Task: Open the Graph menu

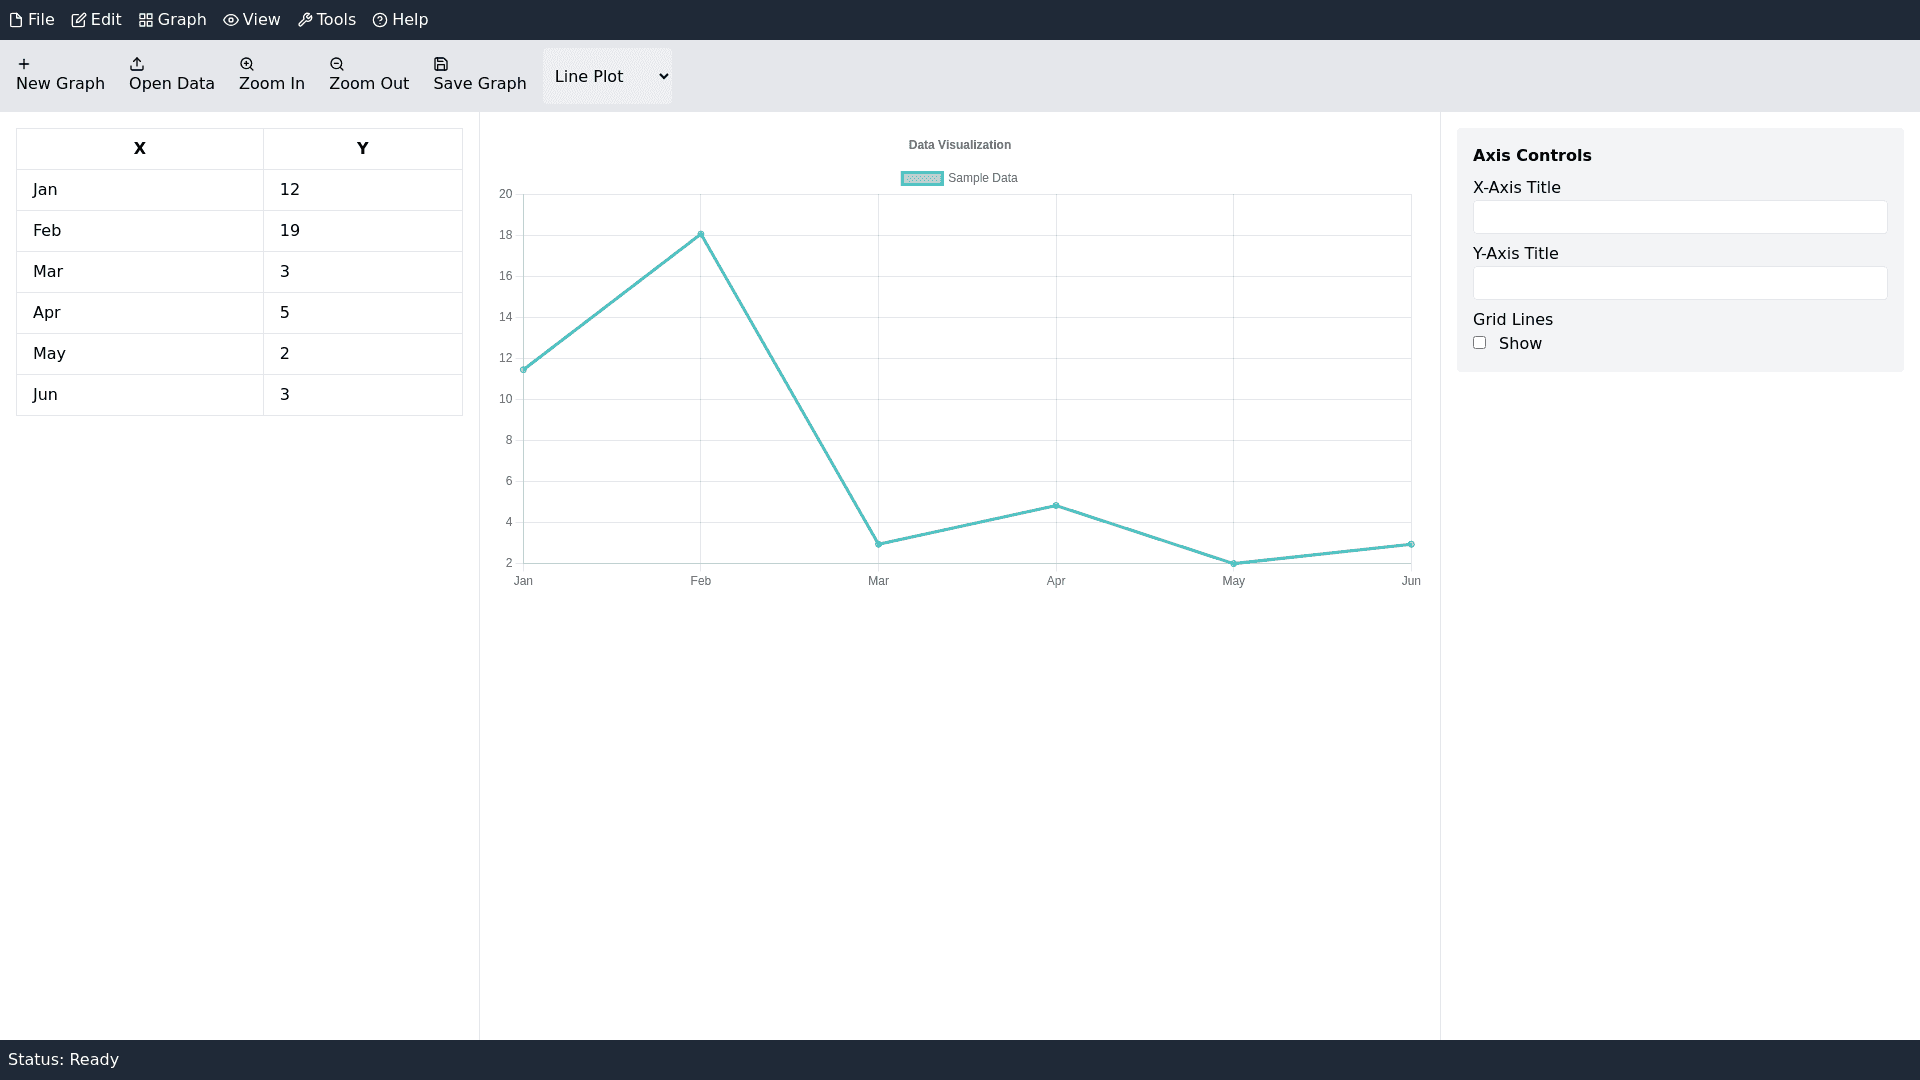Action: [171, 19]
